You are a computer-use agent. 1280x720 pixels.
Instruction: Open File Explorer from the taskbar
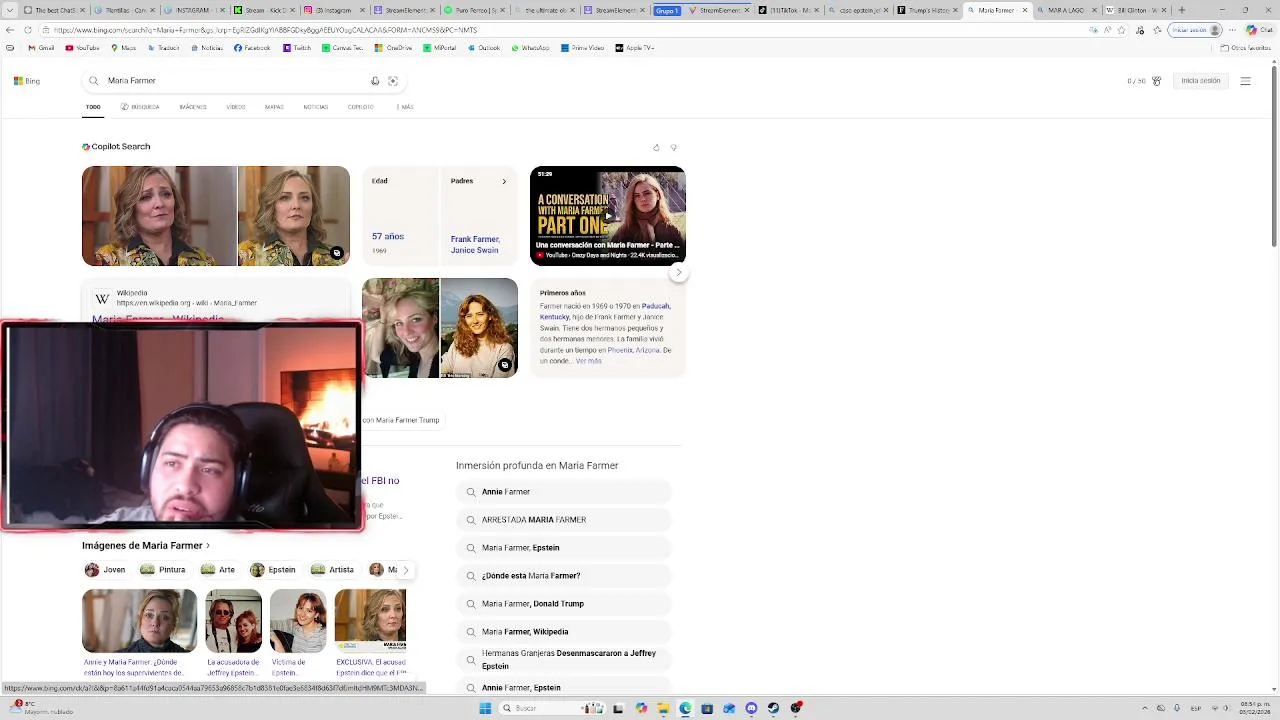pyautogui.click(x=662, y=708)
